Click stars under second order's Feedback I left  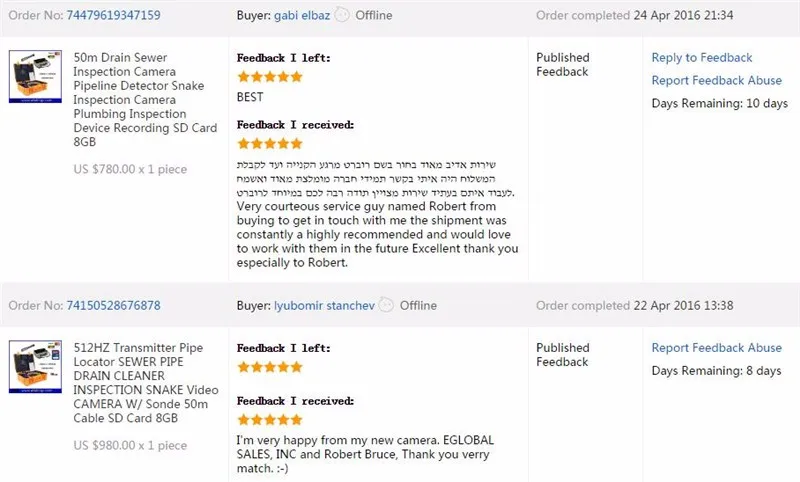click(270, 367)
